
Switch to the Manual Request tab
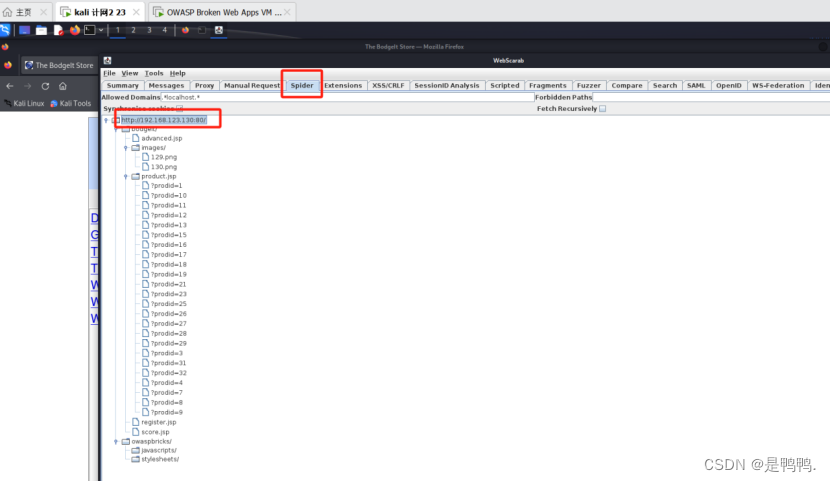tap(252, 85)
